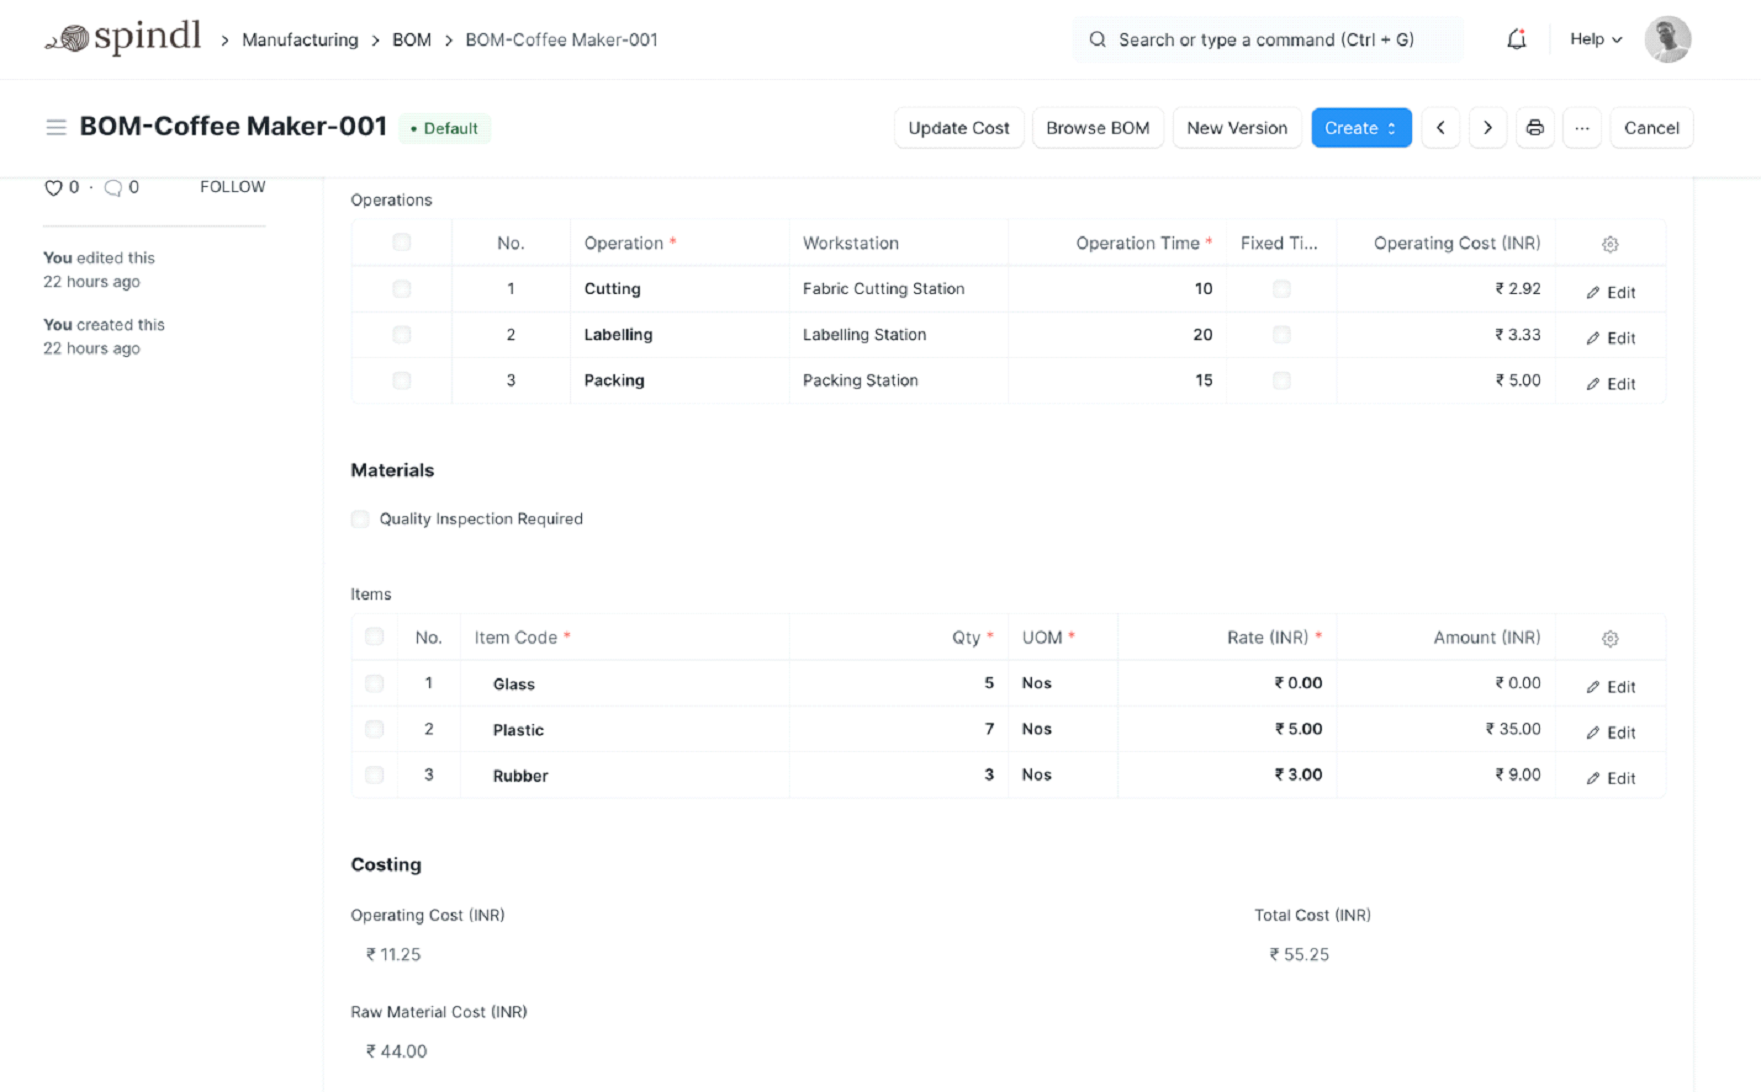Open Items table settings gear
The height and width of the screenshot is (1092, 1761).
(1609, 638)
